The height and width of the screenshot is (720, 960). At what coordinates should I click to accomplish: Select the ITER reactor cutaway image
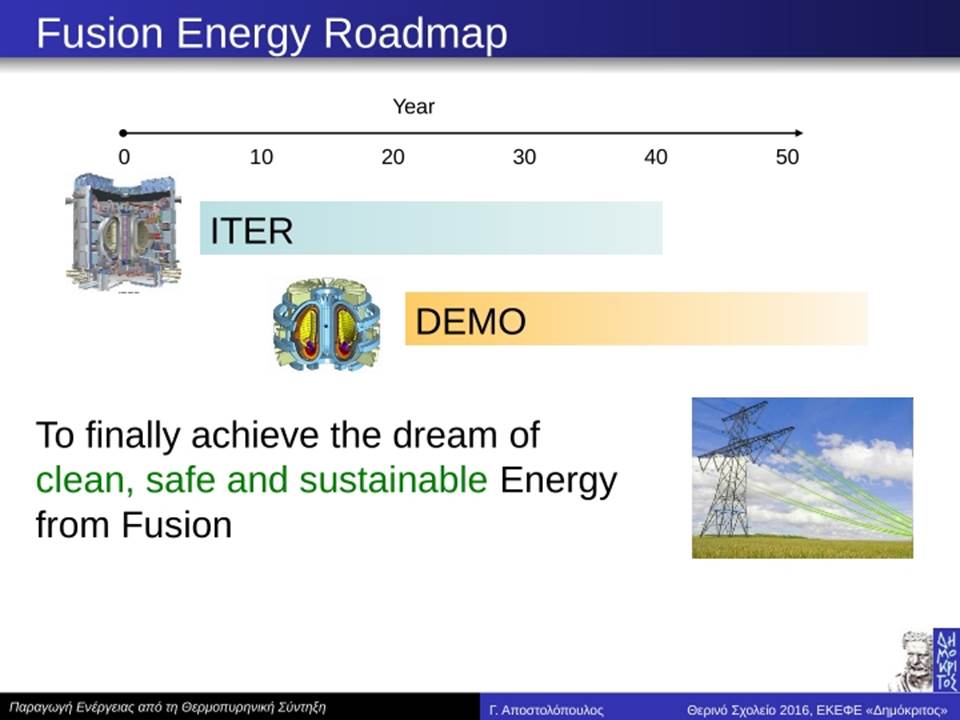click(123, 233)
